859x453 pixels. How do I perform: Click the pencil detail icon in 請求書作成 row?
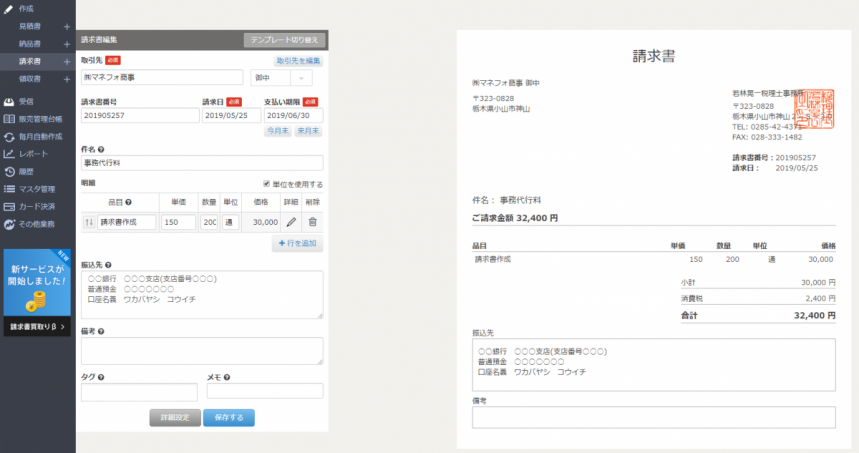coord(291,222)
